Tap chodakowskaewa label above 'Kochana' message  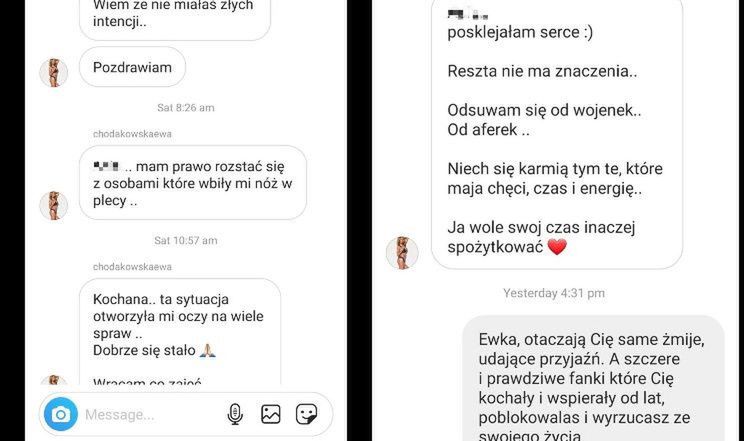pyautogui.click(x=132, y=267)
